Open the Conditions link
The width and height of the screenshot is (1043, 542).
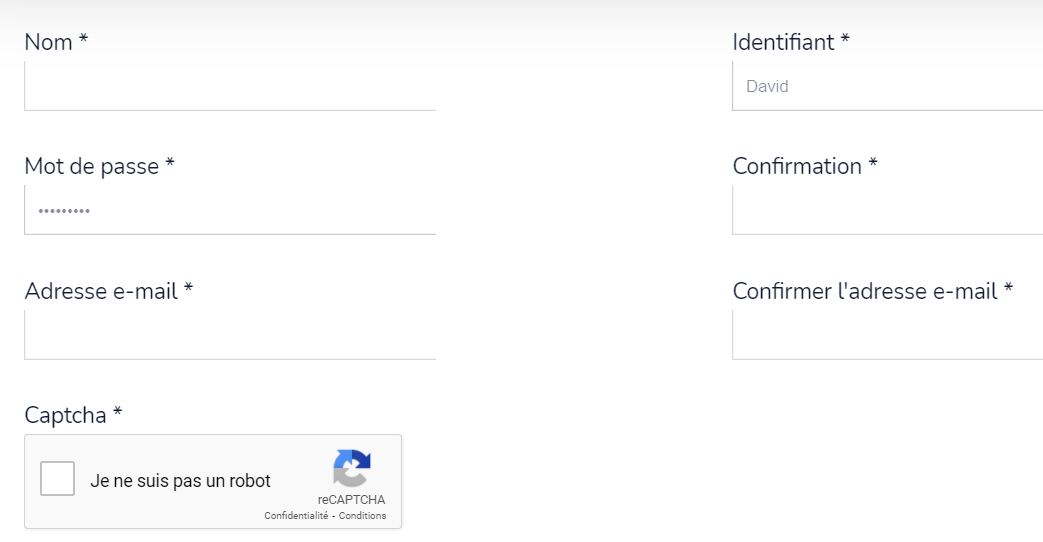[363, 516]
